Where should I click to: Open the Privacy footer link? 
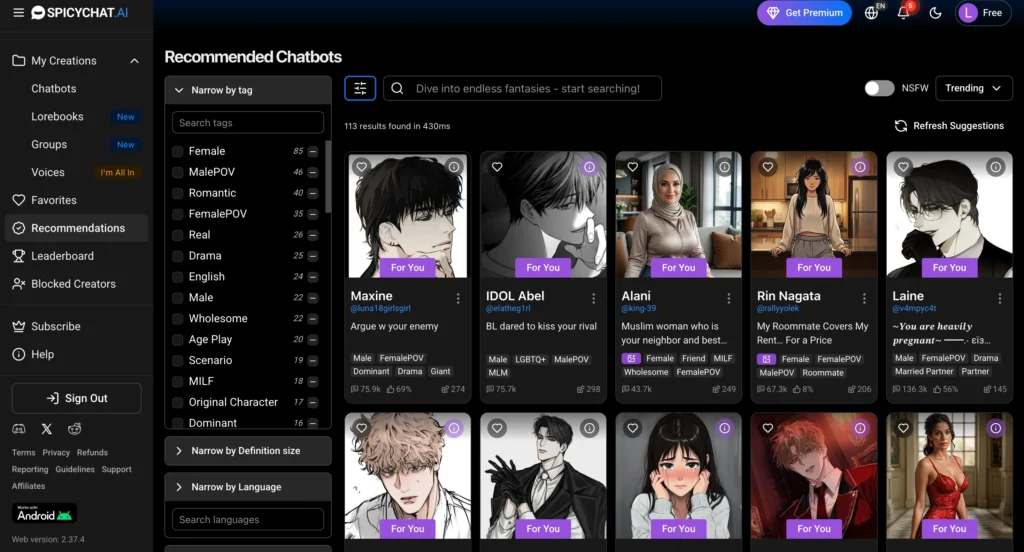[x=56, y=453]
